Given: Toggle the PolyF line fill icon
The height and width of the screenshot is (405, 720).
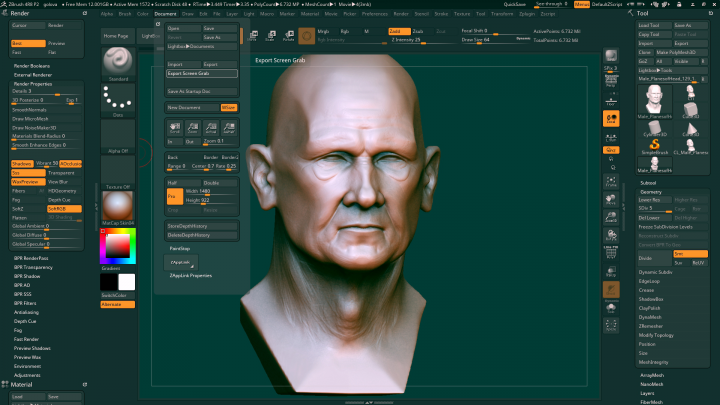Looking at the screenshot, I should [611, 253].
